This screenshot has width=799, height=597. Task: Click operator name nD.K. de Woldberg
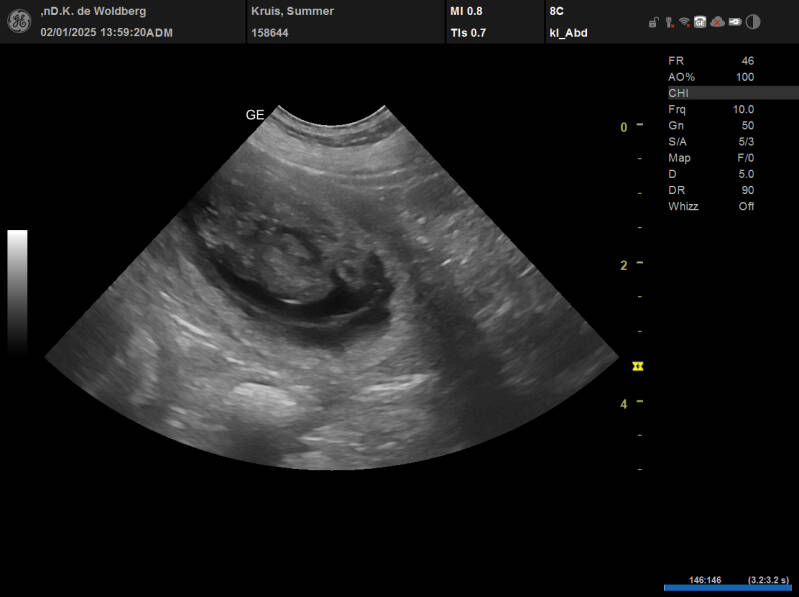tap(93, 11)
